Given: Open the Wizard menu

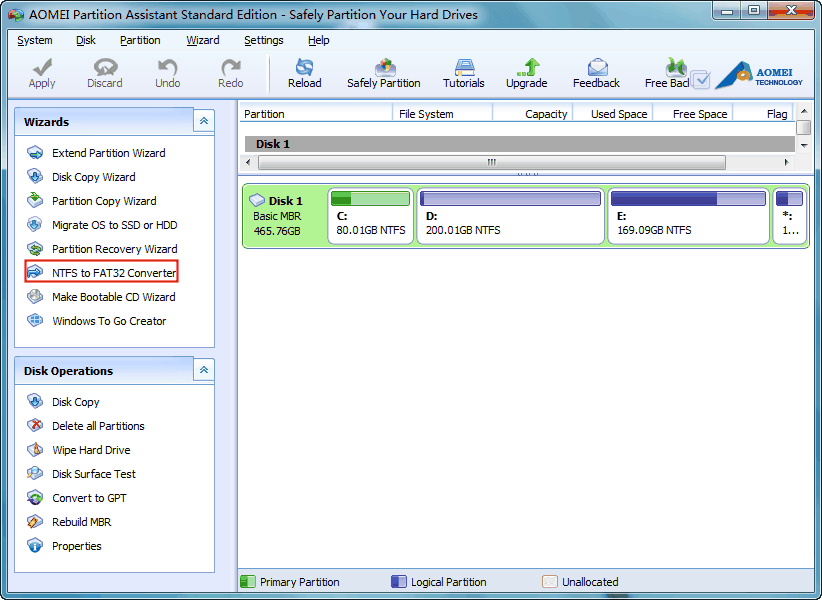Looking at the screenshot, I should coord(203,40).
